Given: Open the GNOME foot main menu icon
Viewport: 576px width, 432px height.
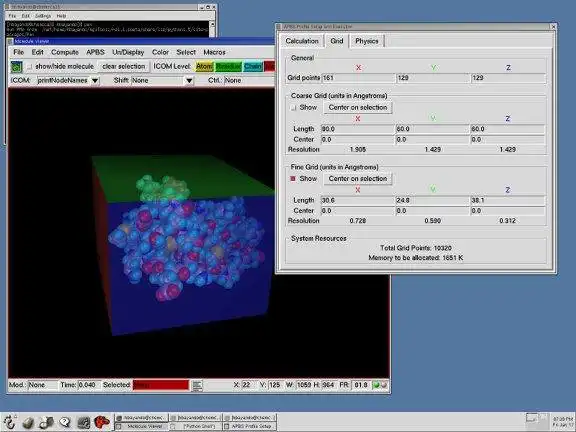Looking at the screenshot, I should (10, 422).
